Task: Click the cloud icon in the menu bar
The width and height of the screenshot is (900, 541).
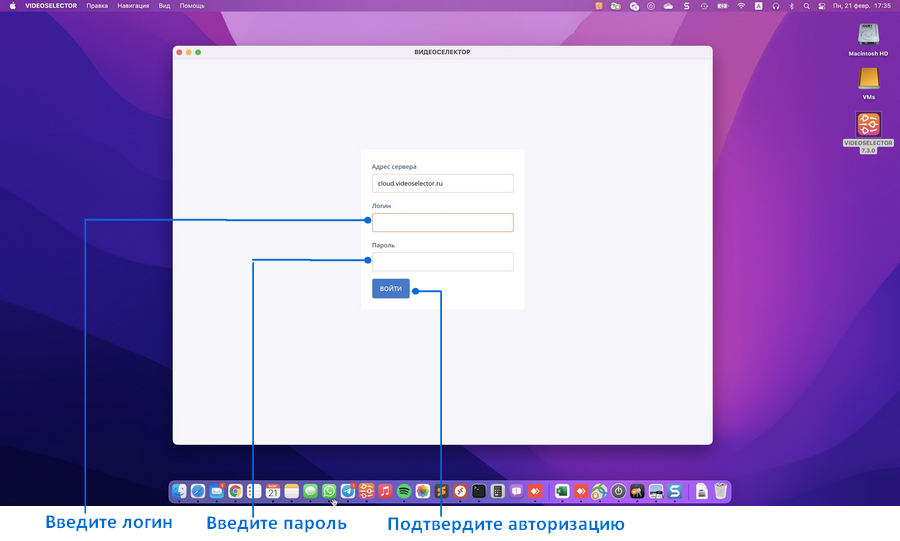Action: [668, 6]
